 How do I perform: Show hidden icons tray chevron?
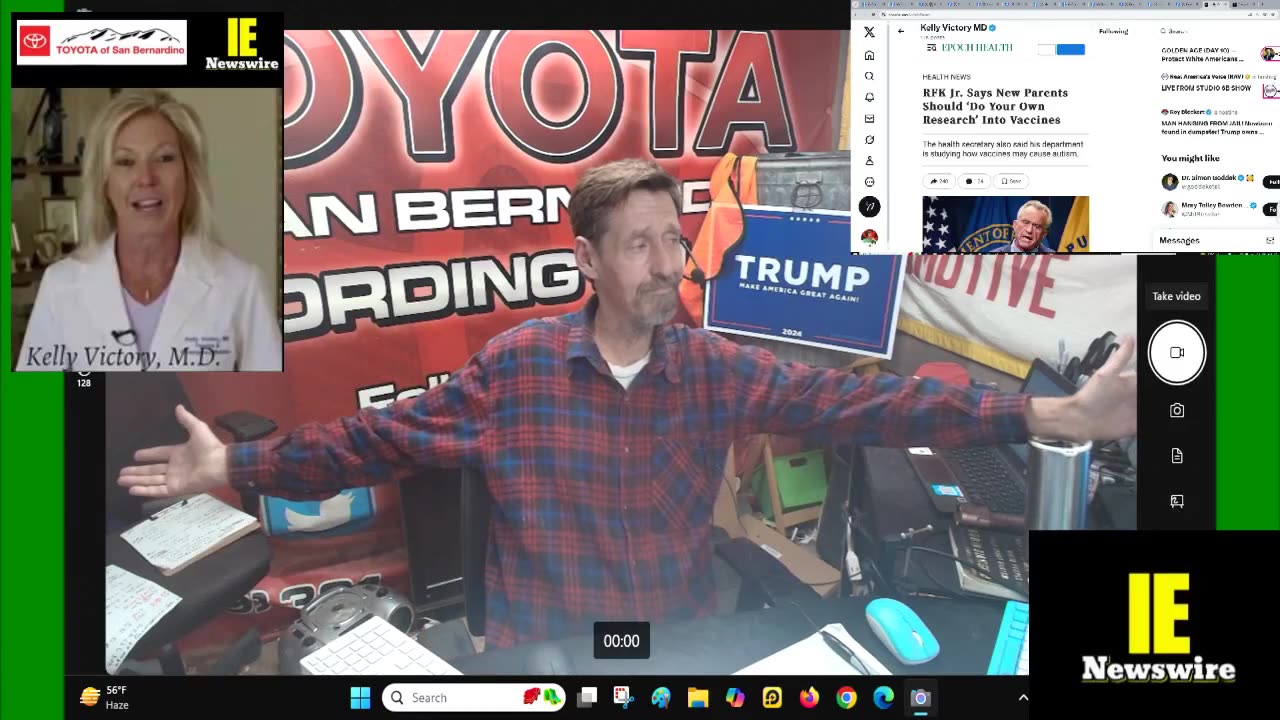(1023, 698)
